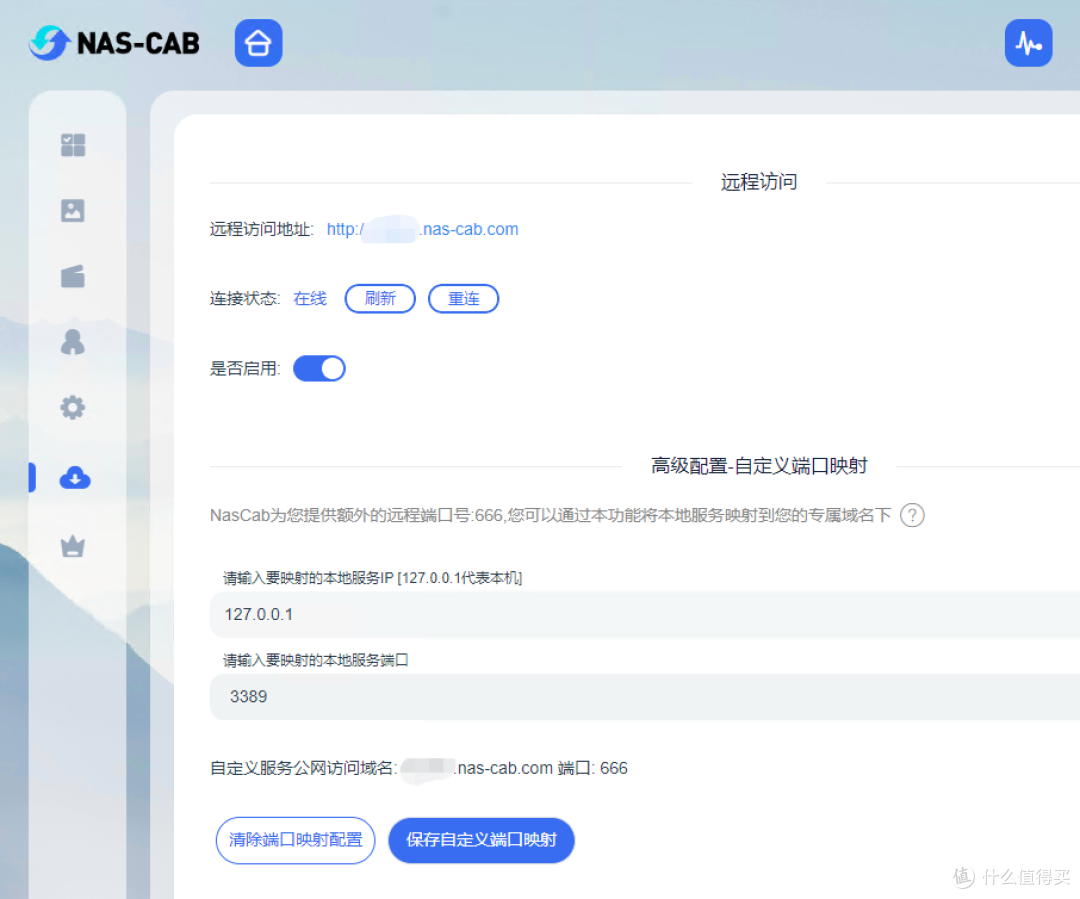Select the cloud remote access icon in sidebar
1080x899 pixels.
(x=72, y=479)
